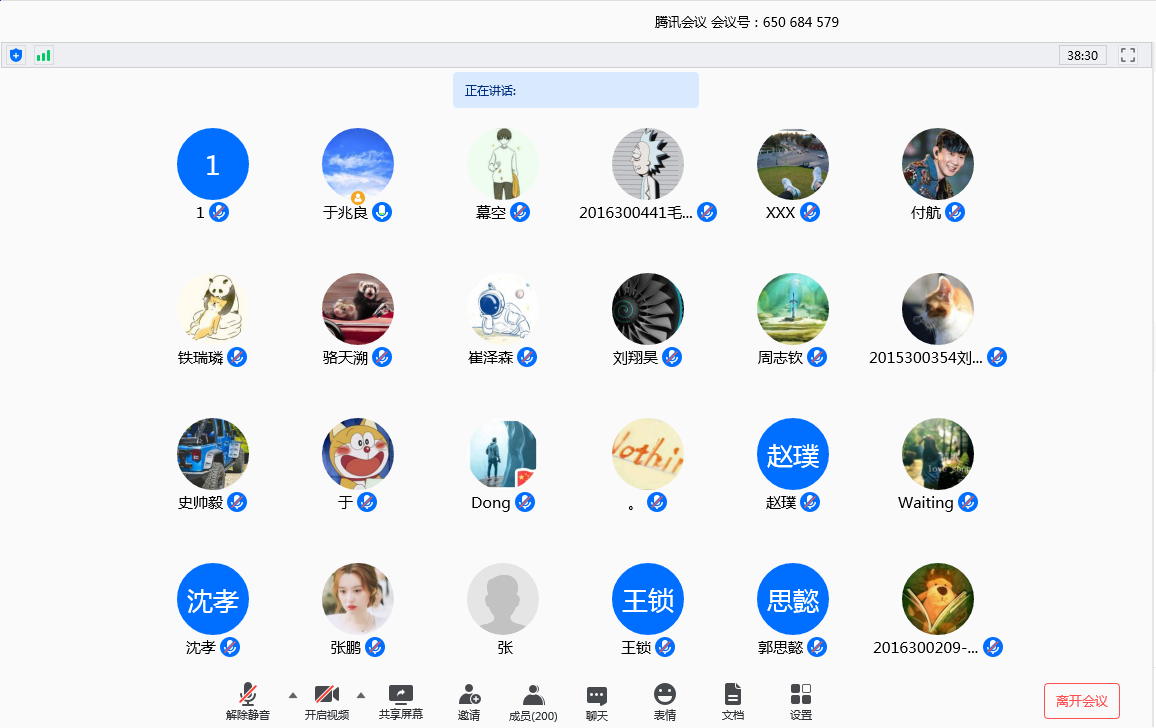This screenshot has height=728, width=1156.
Task: Unmute your microphone
Action: pyautogui.click(x=248, y=702)
